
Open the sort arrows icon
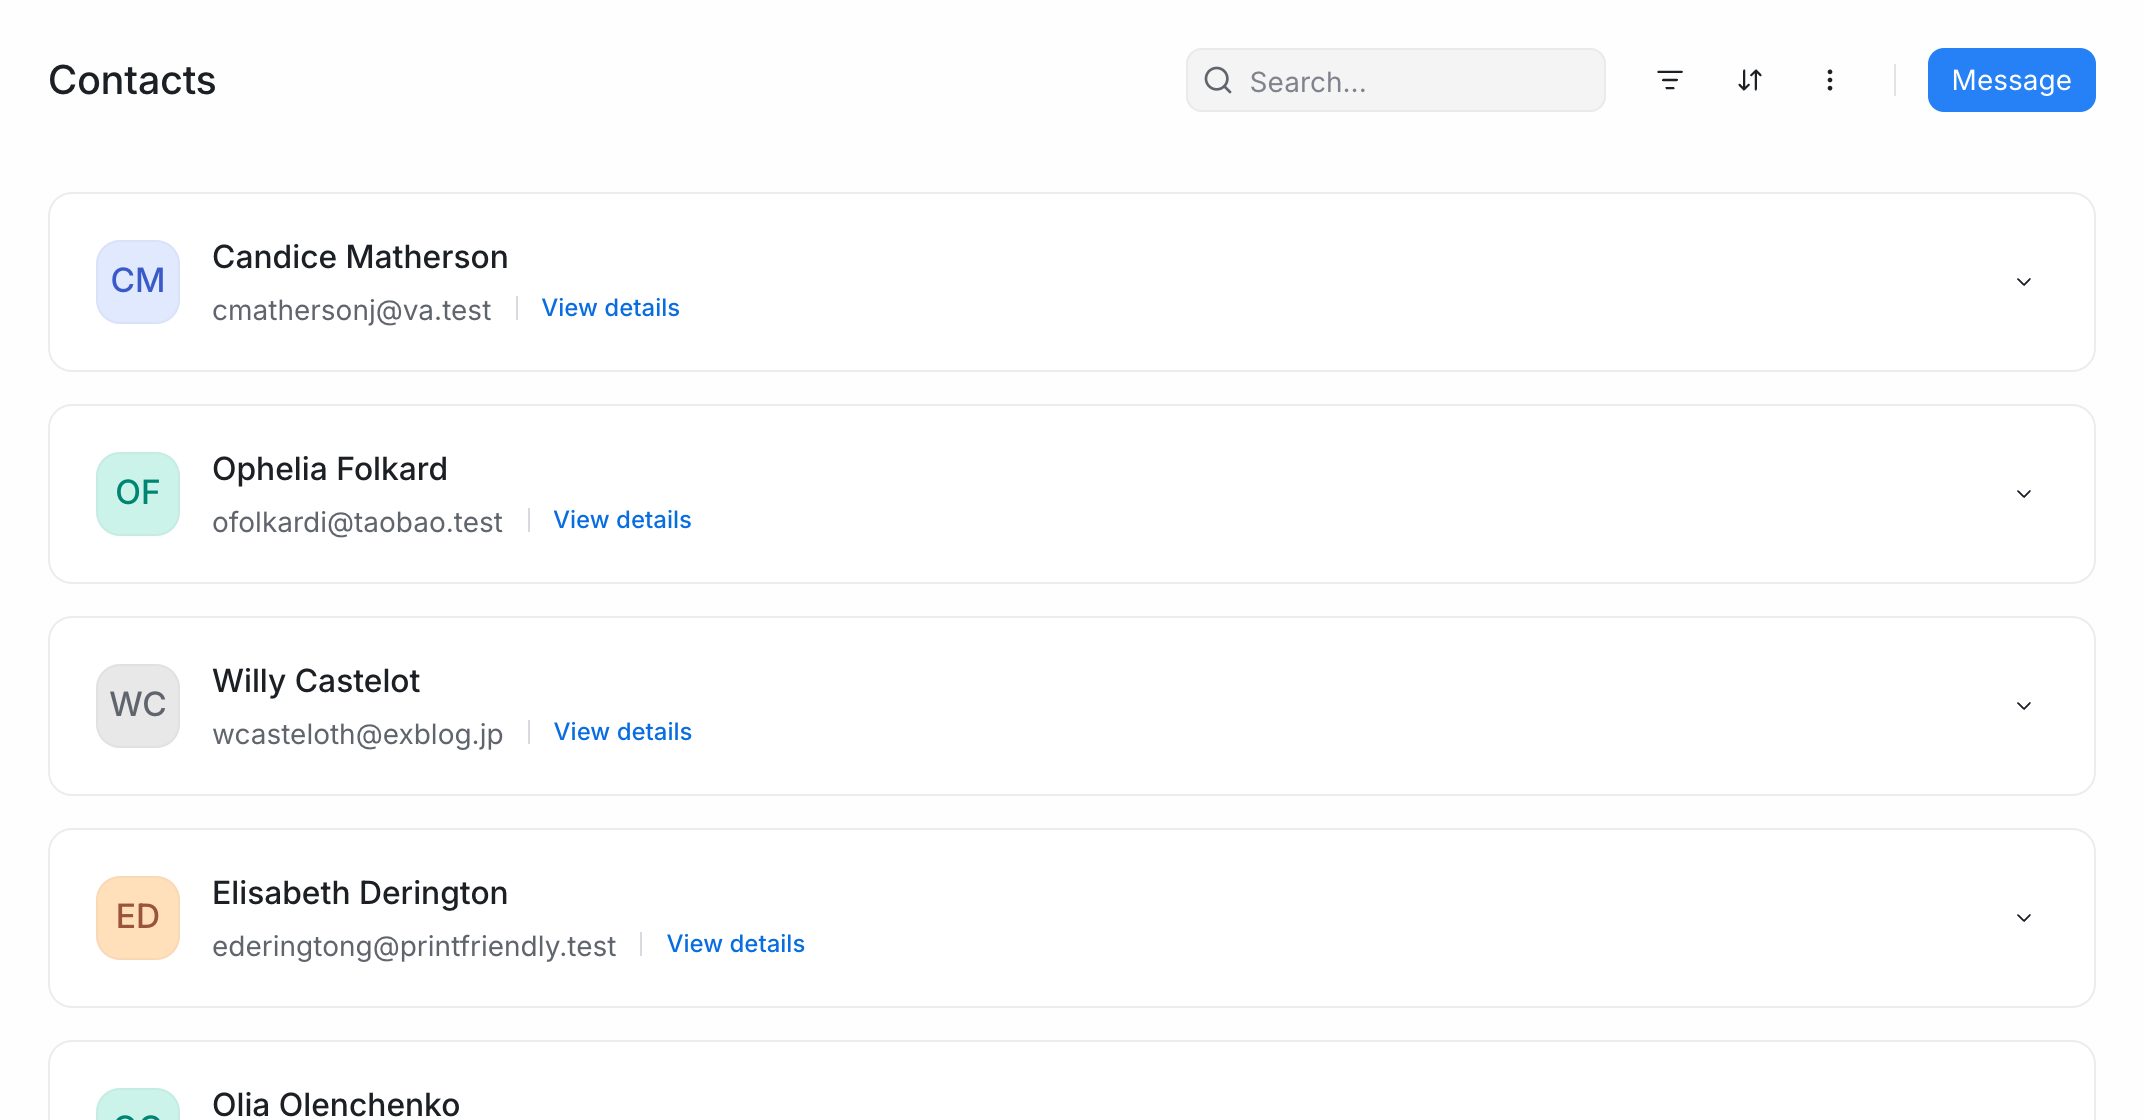tap(1750, 80)
